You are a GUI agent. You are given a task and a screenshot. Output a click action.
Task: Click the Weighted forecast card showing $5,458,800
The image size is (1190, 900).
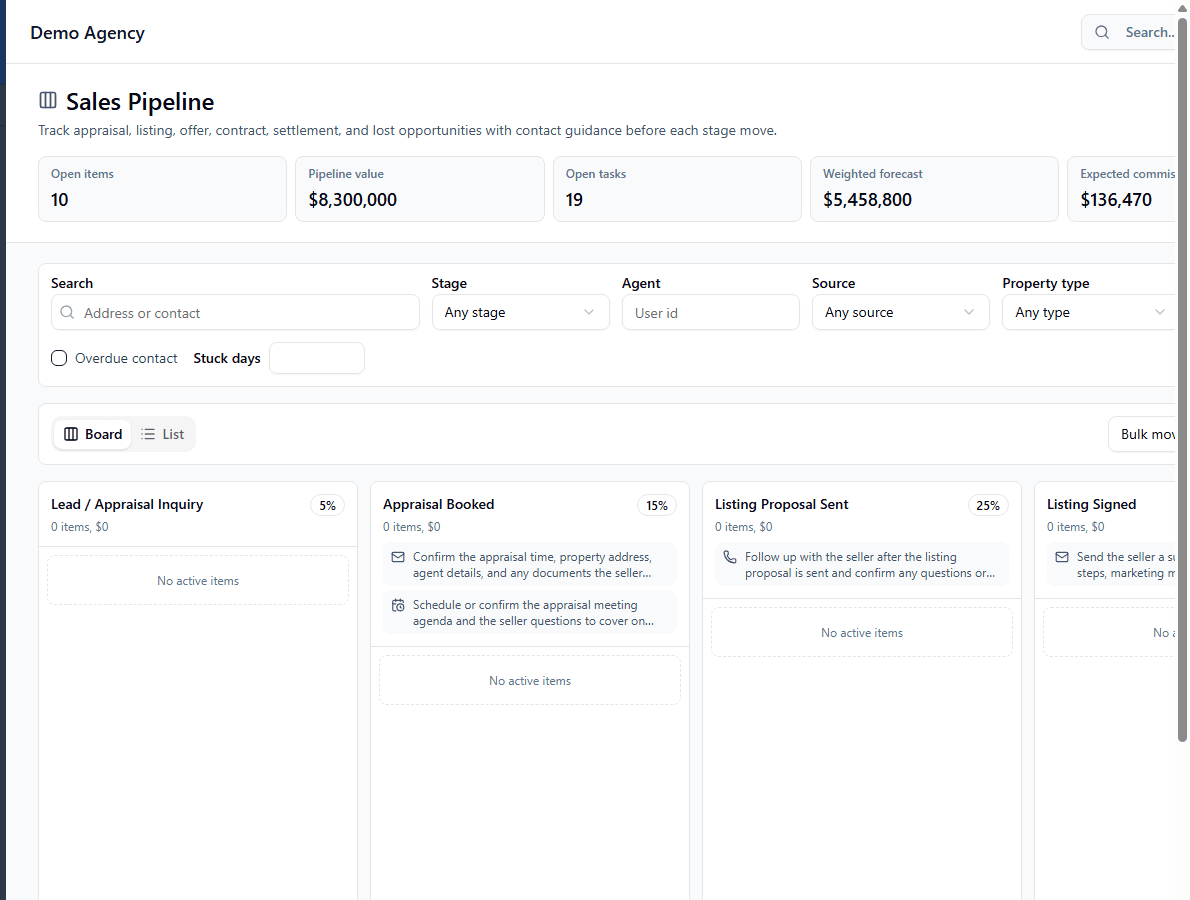tap(934, 189)
